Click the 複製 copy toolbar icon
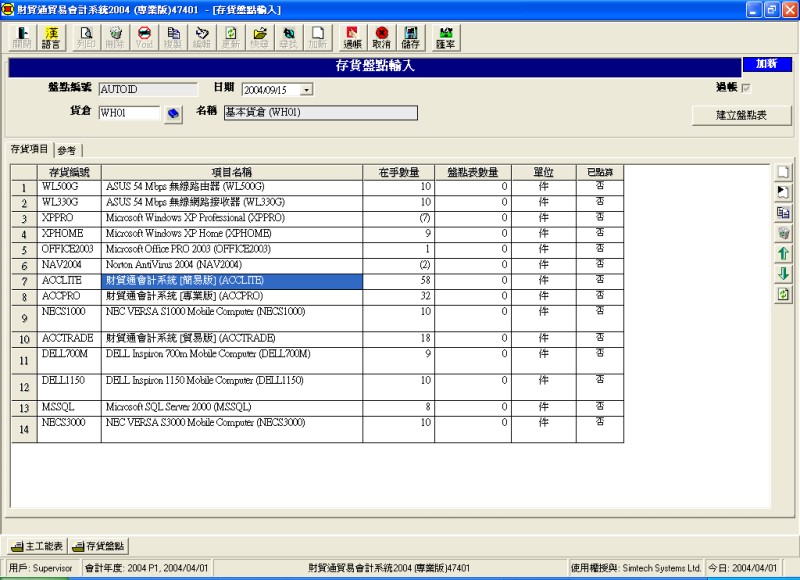800x580 pixels. 173,38
